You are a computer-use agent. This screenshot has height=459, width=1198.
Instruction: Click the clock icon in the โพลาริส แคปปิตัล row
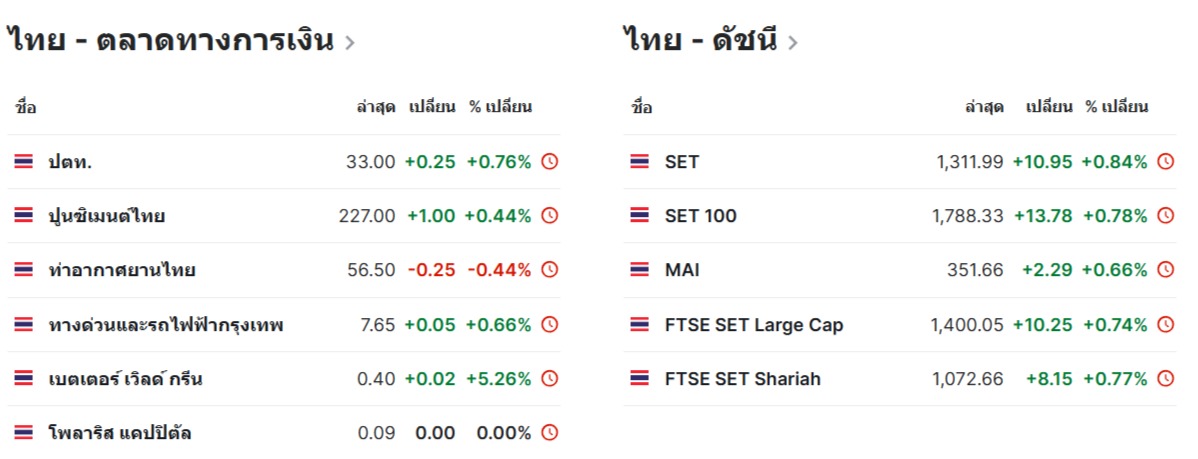pos(549,433)
